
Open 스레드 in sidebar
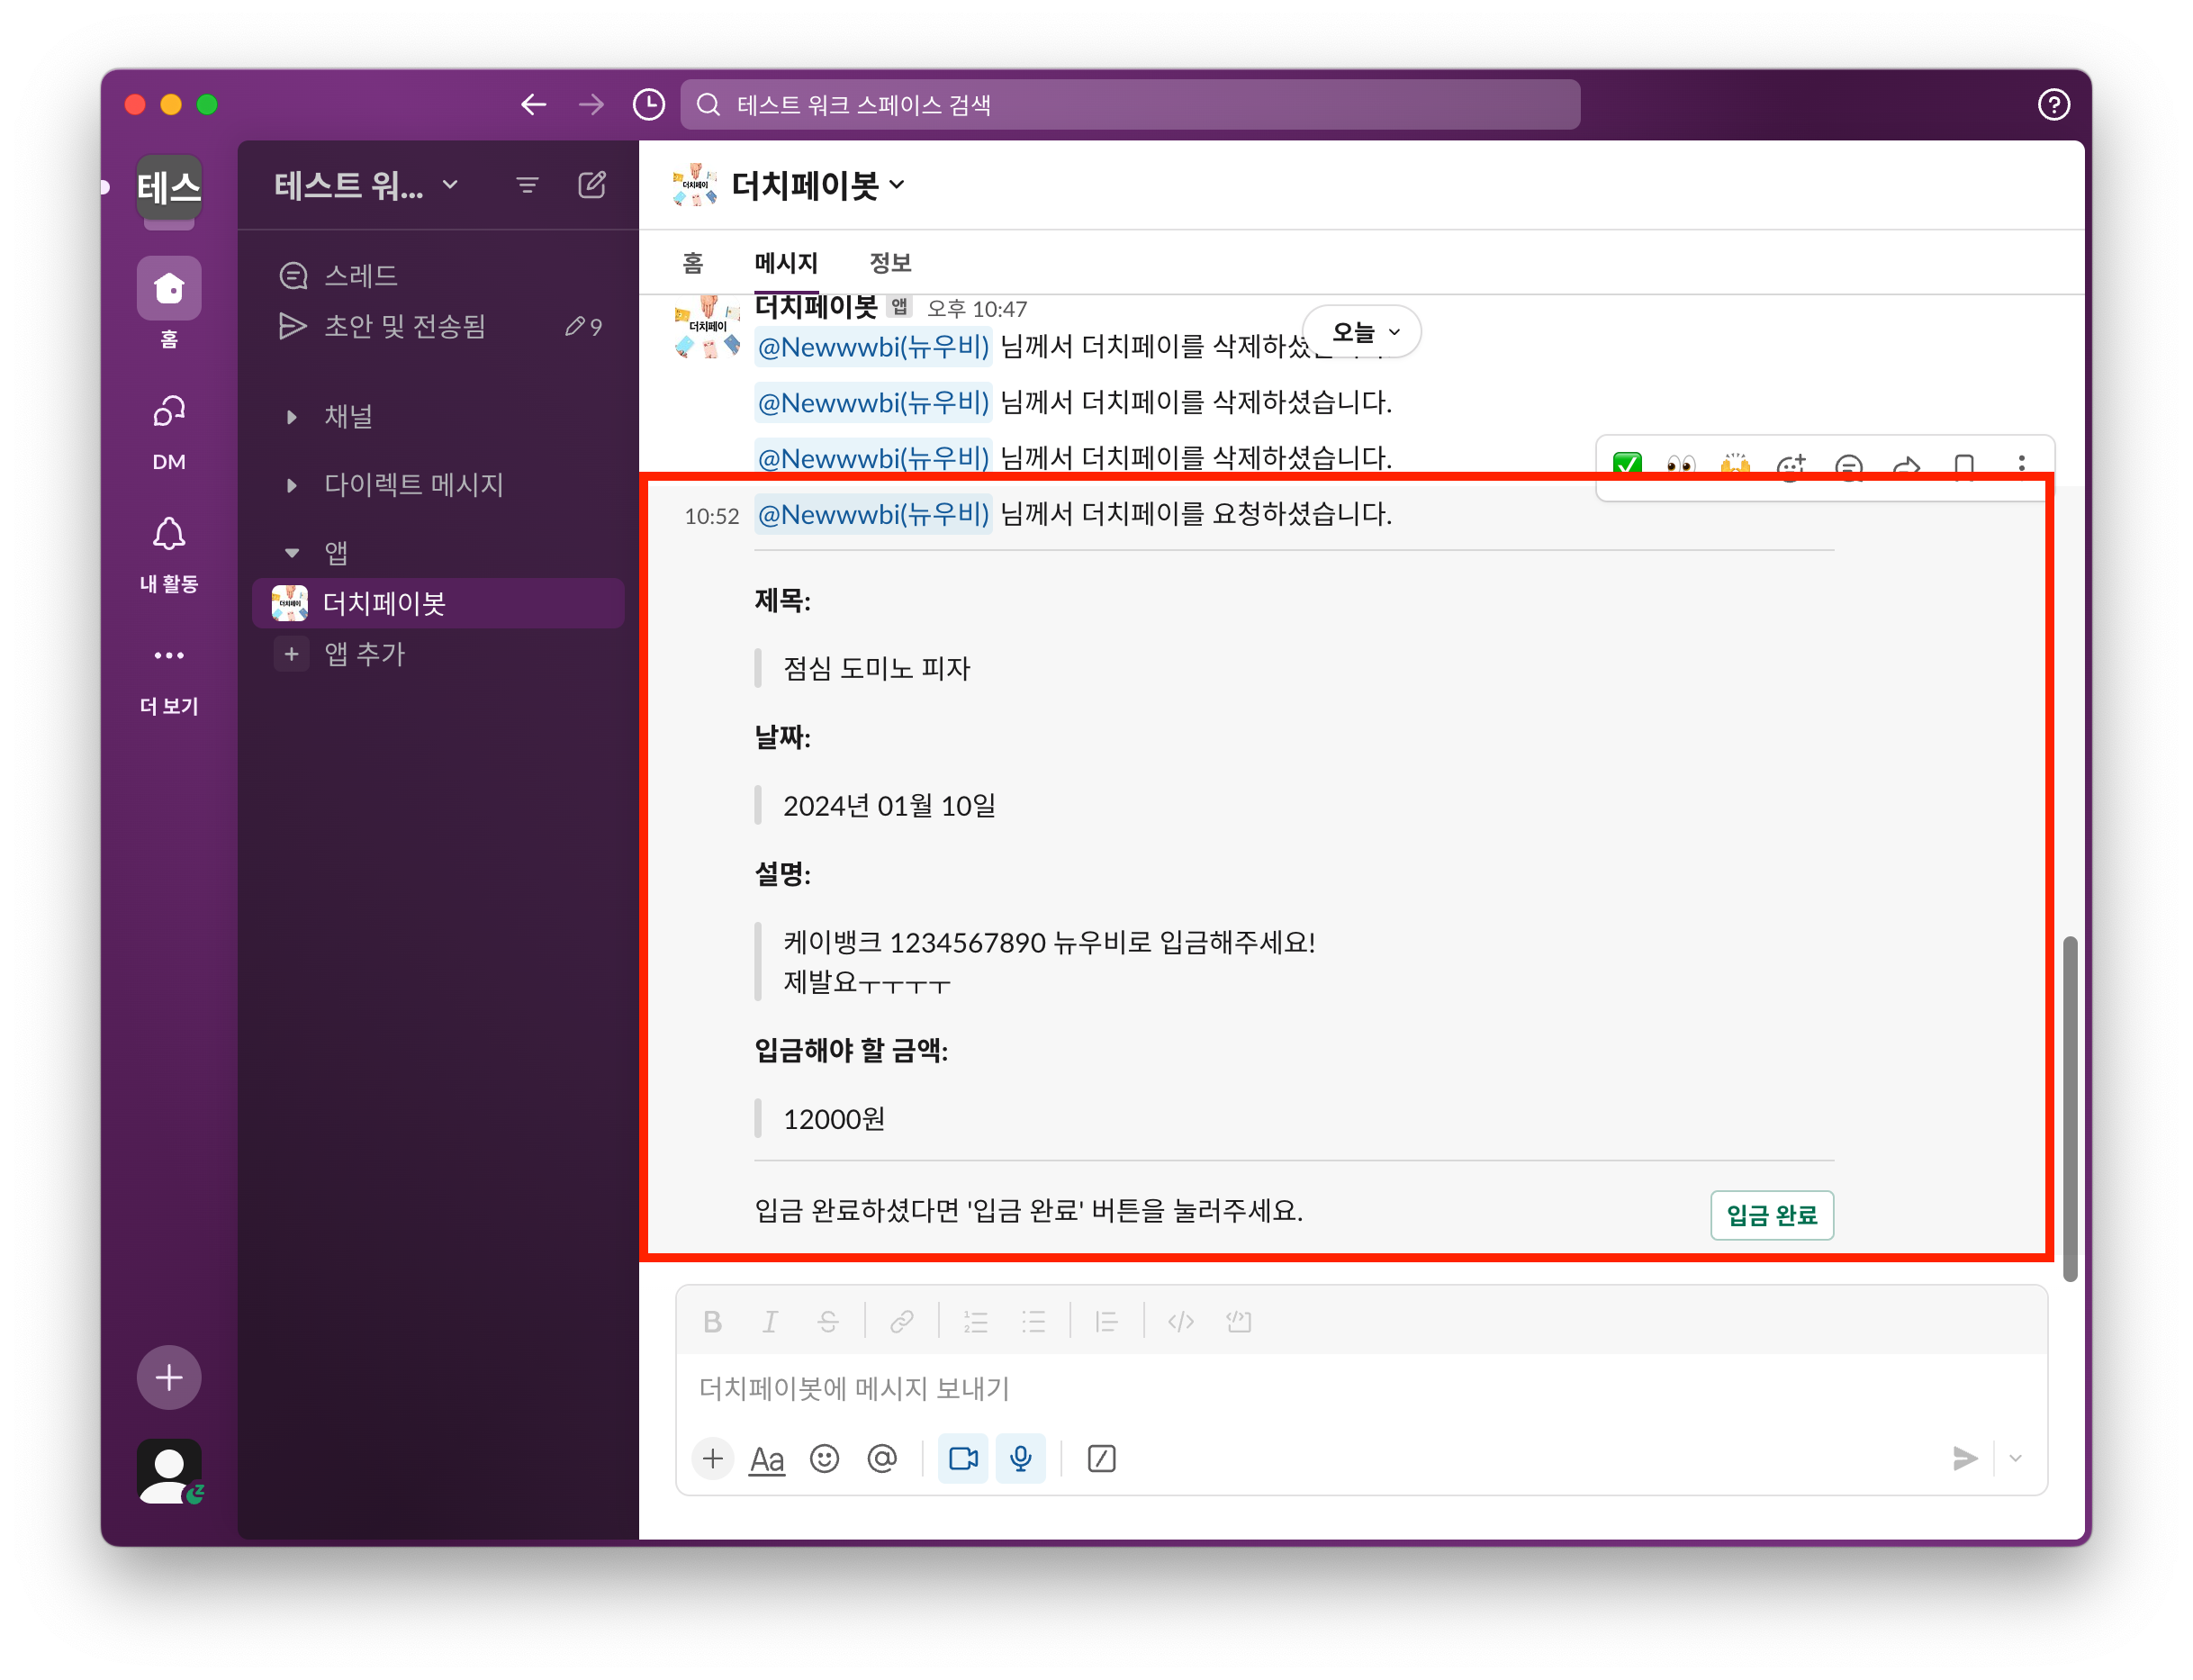[x=438, y=275]
